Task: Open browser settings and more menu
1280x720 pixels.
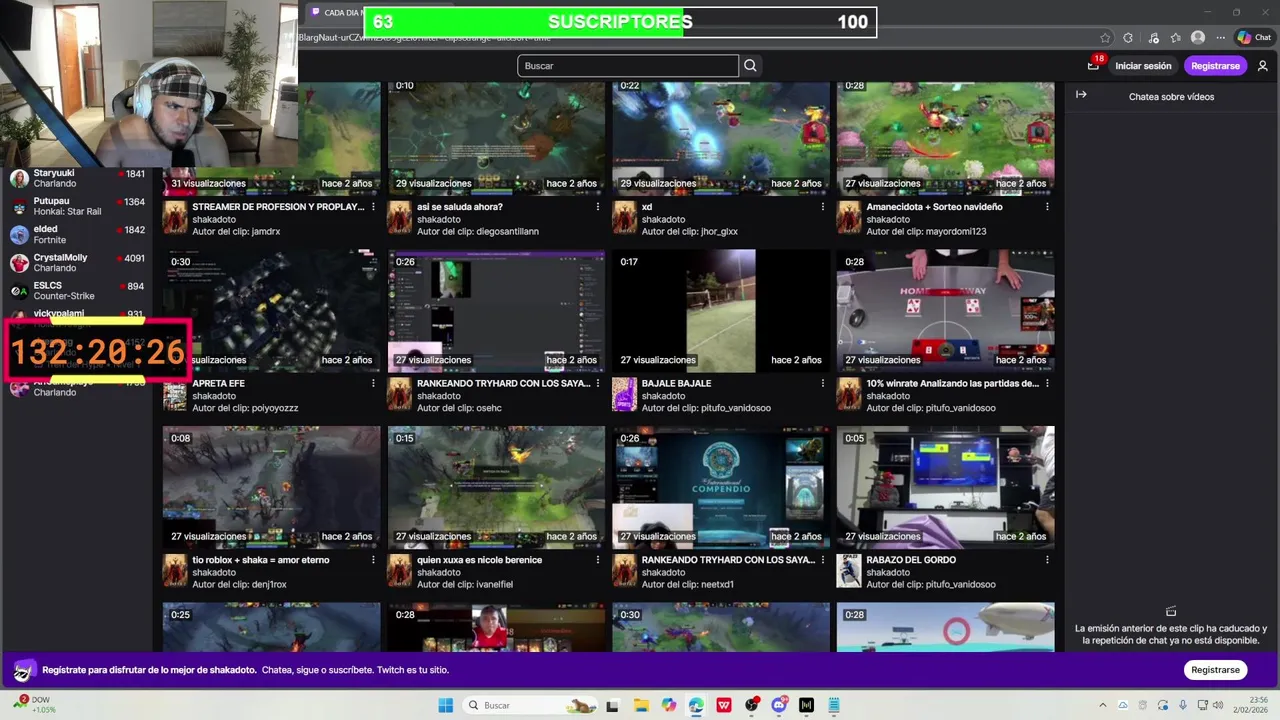Action: (x=1220, y=38)
